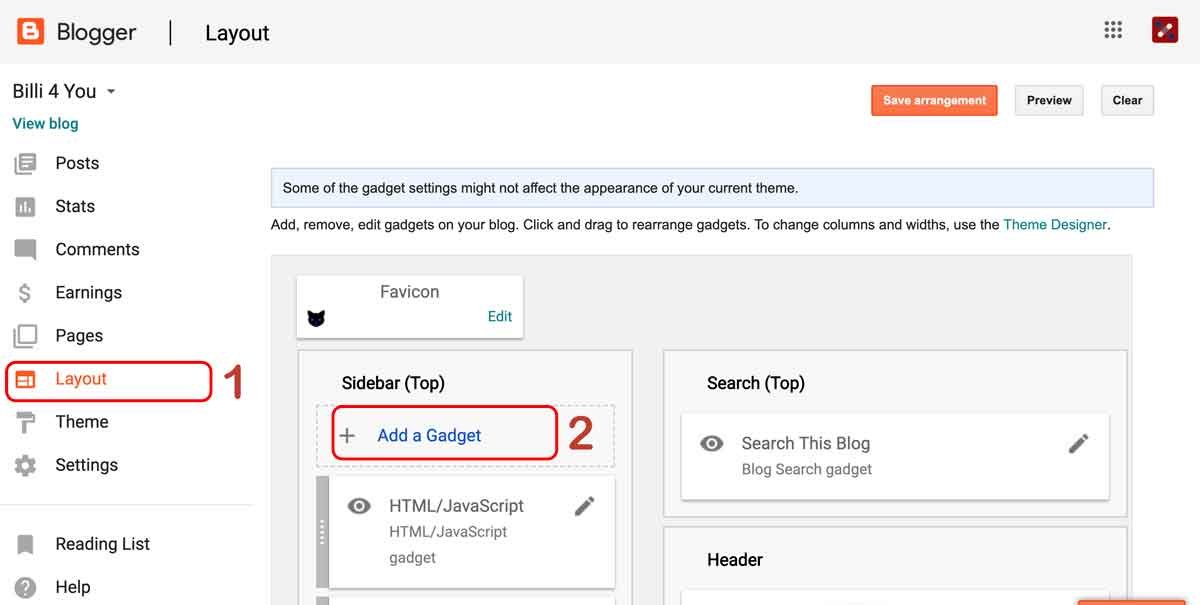Click the Favicon gadget title
This screenshot has height=605, width=1200.
409,292
